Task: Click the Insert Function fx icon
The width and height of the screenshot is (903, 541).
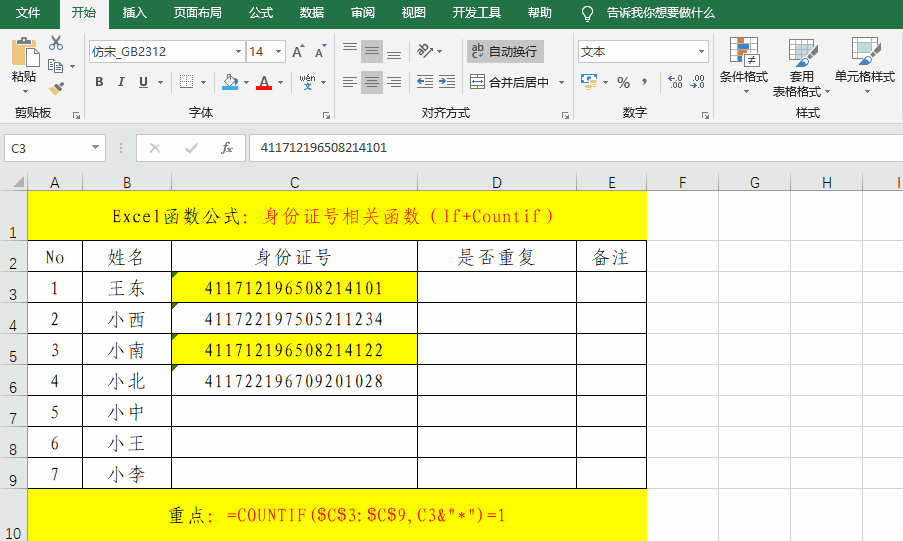Action: 227,148
